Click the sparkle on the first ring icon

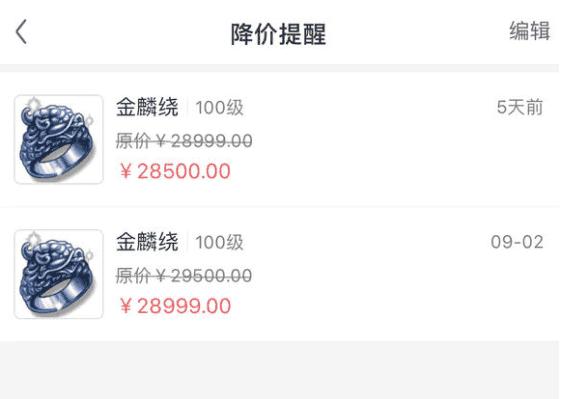pyautogui.click(x=33, y=104)
